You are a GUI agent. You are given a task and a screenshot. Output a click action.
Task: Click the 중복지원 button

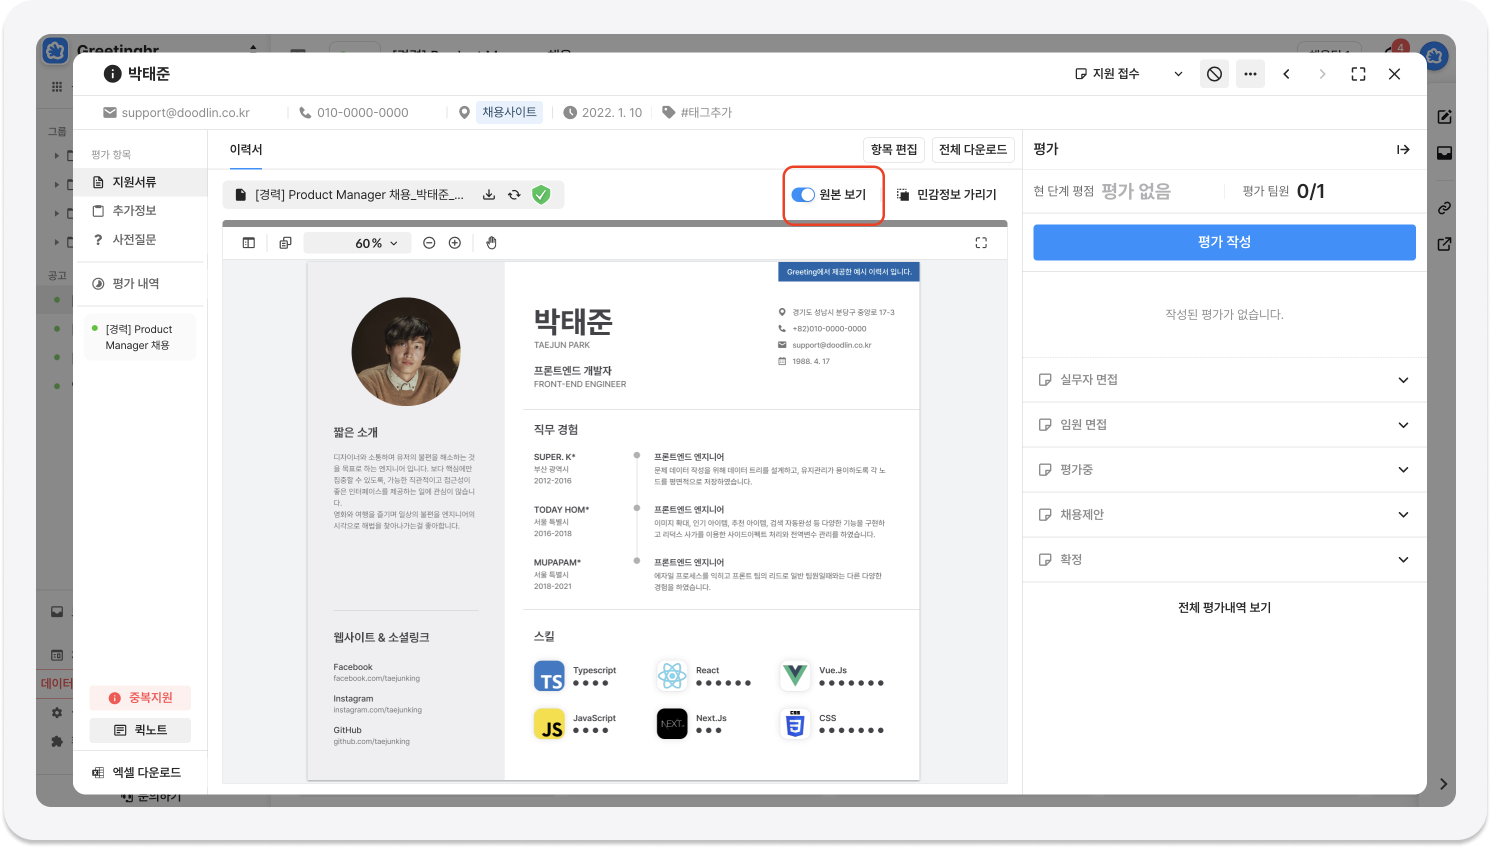coord(140,698)
